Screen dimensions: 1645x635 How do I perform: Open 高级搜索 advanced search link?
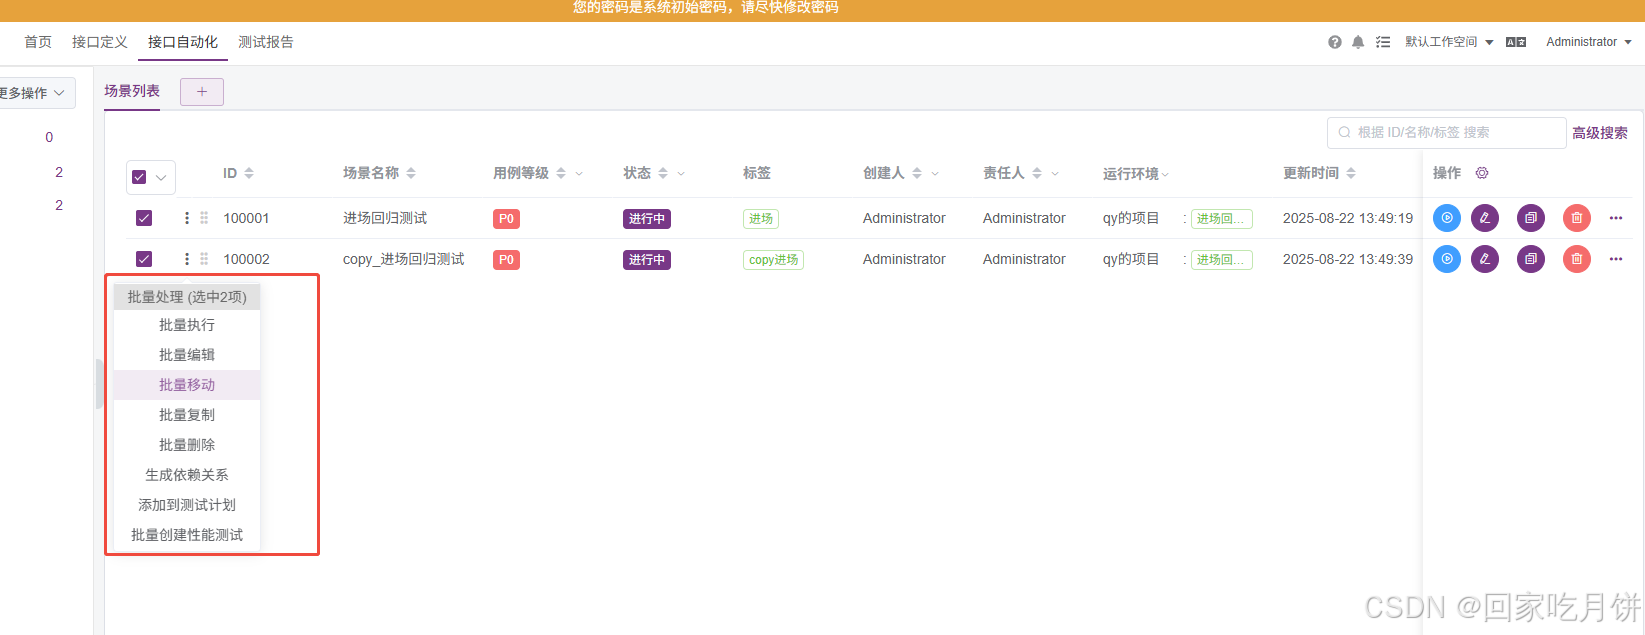point(1600,133)
